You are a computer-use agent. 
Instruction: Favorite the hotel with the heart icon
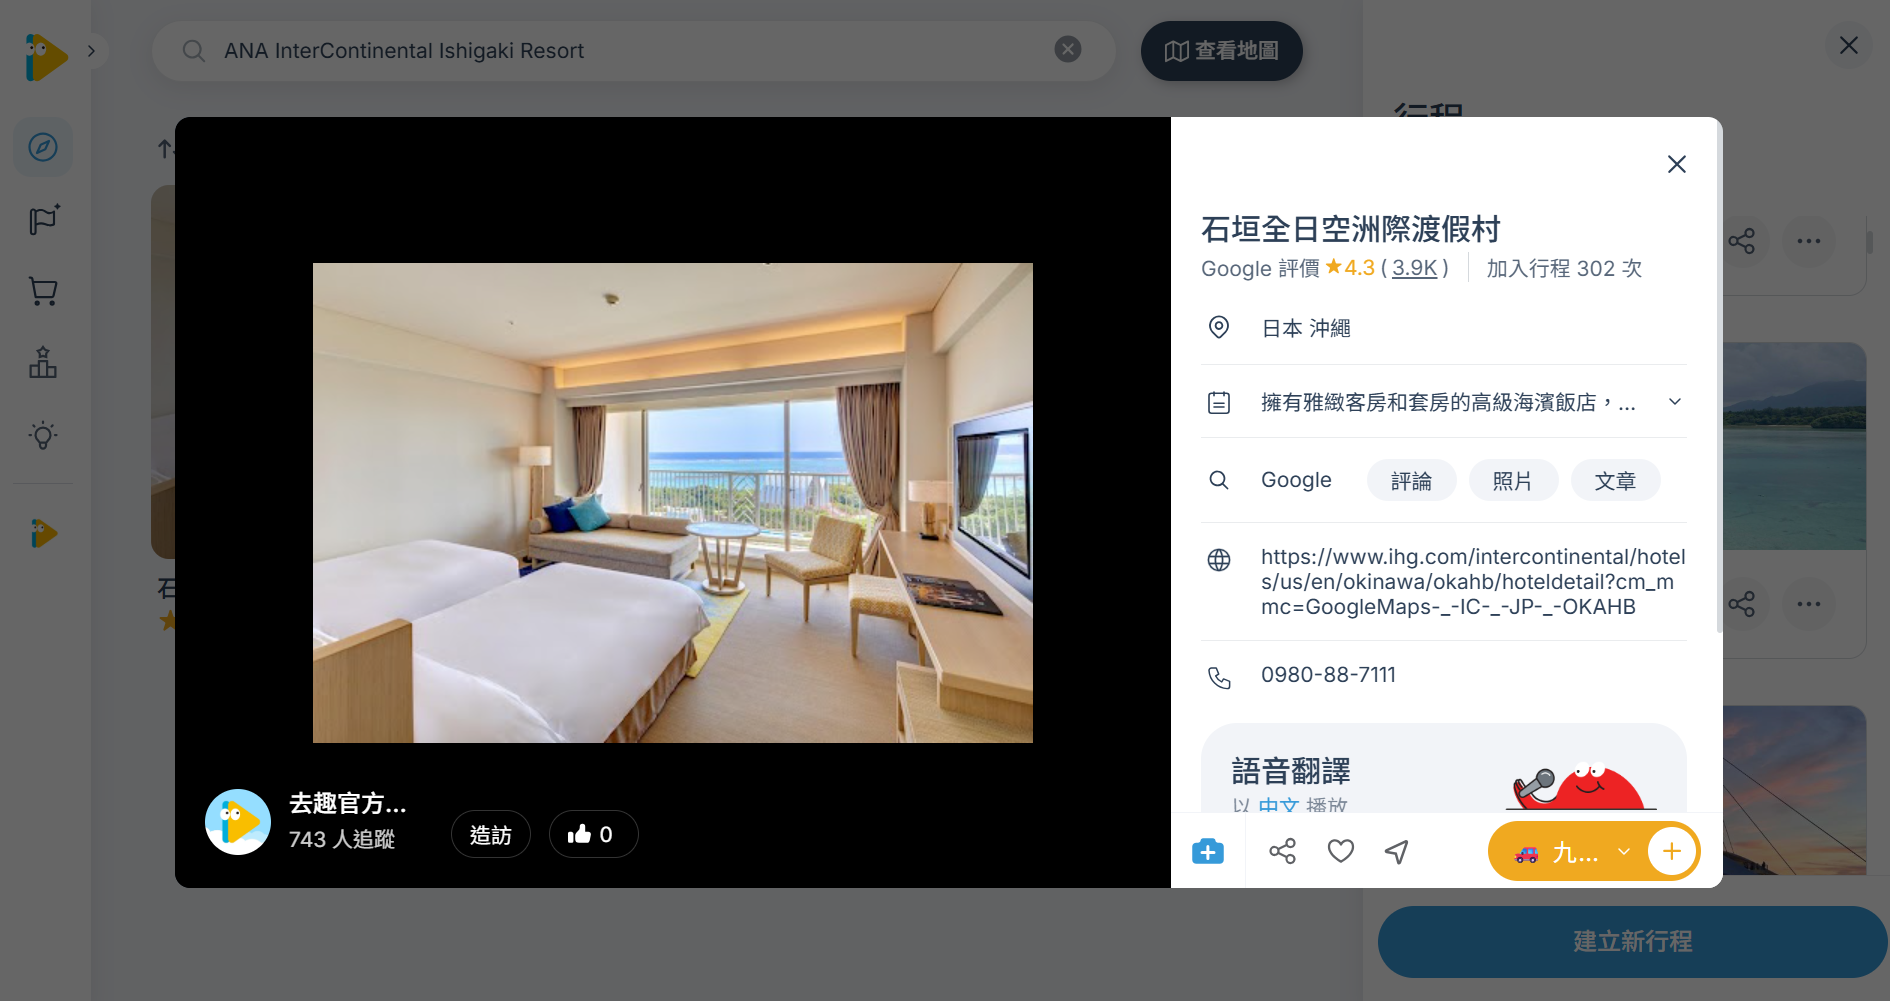(x=1340, y=851)
